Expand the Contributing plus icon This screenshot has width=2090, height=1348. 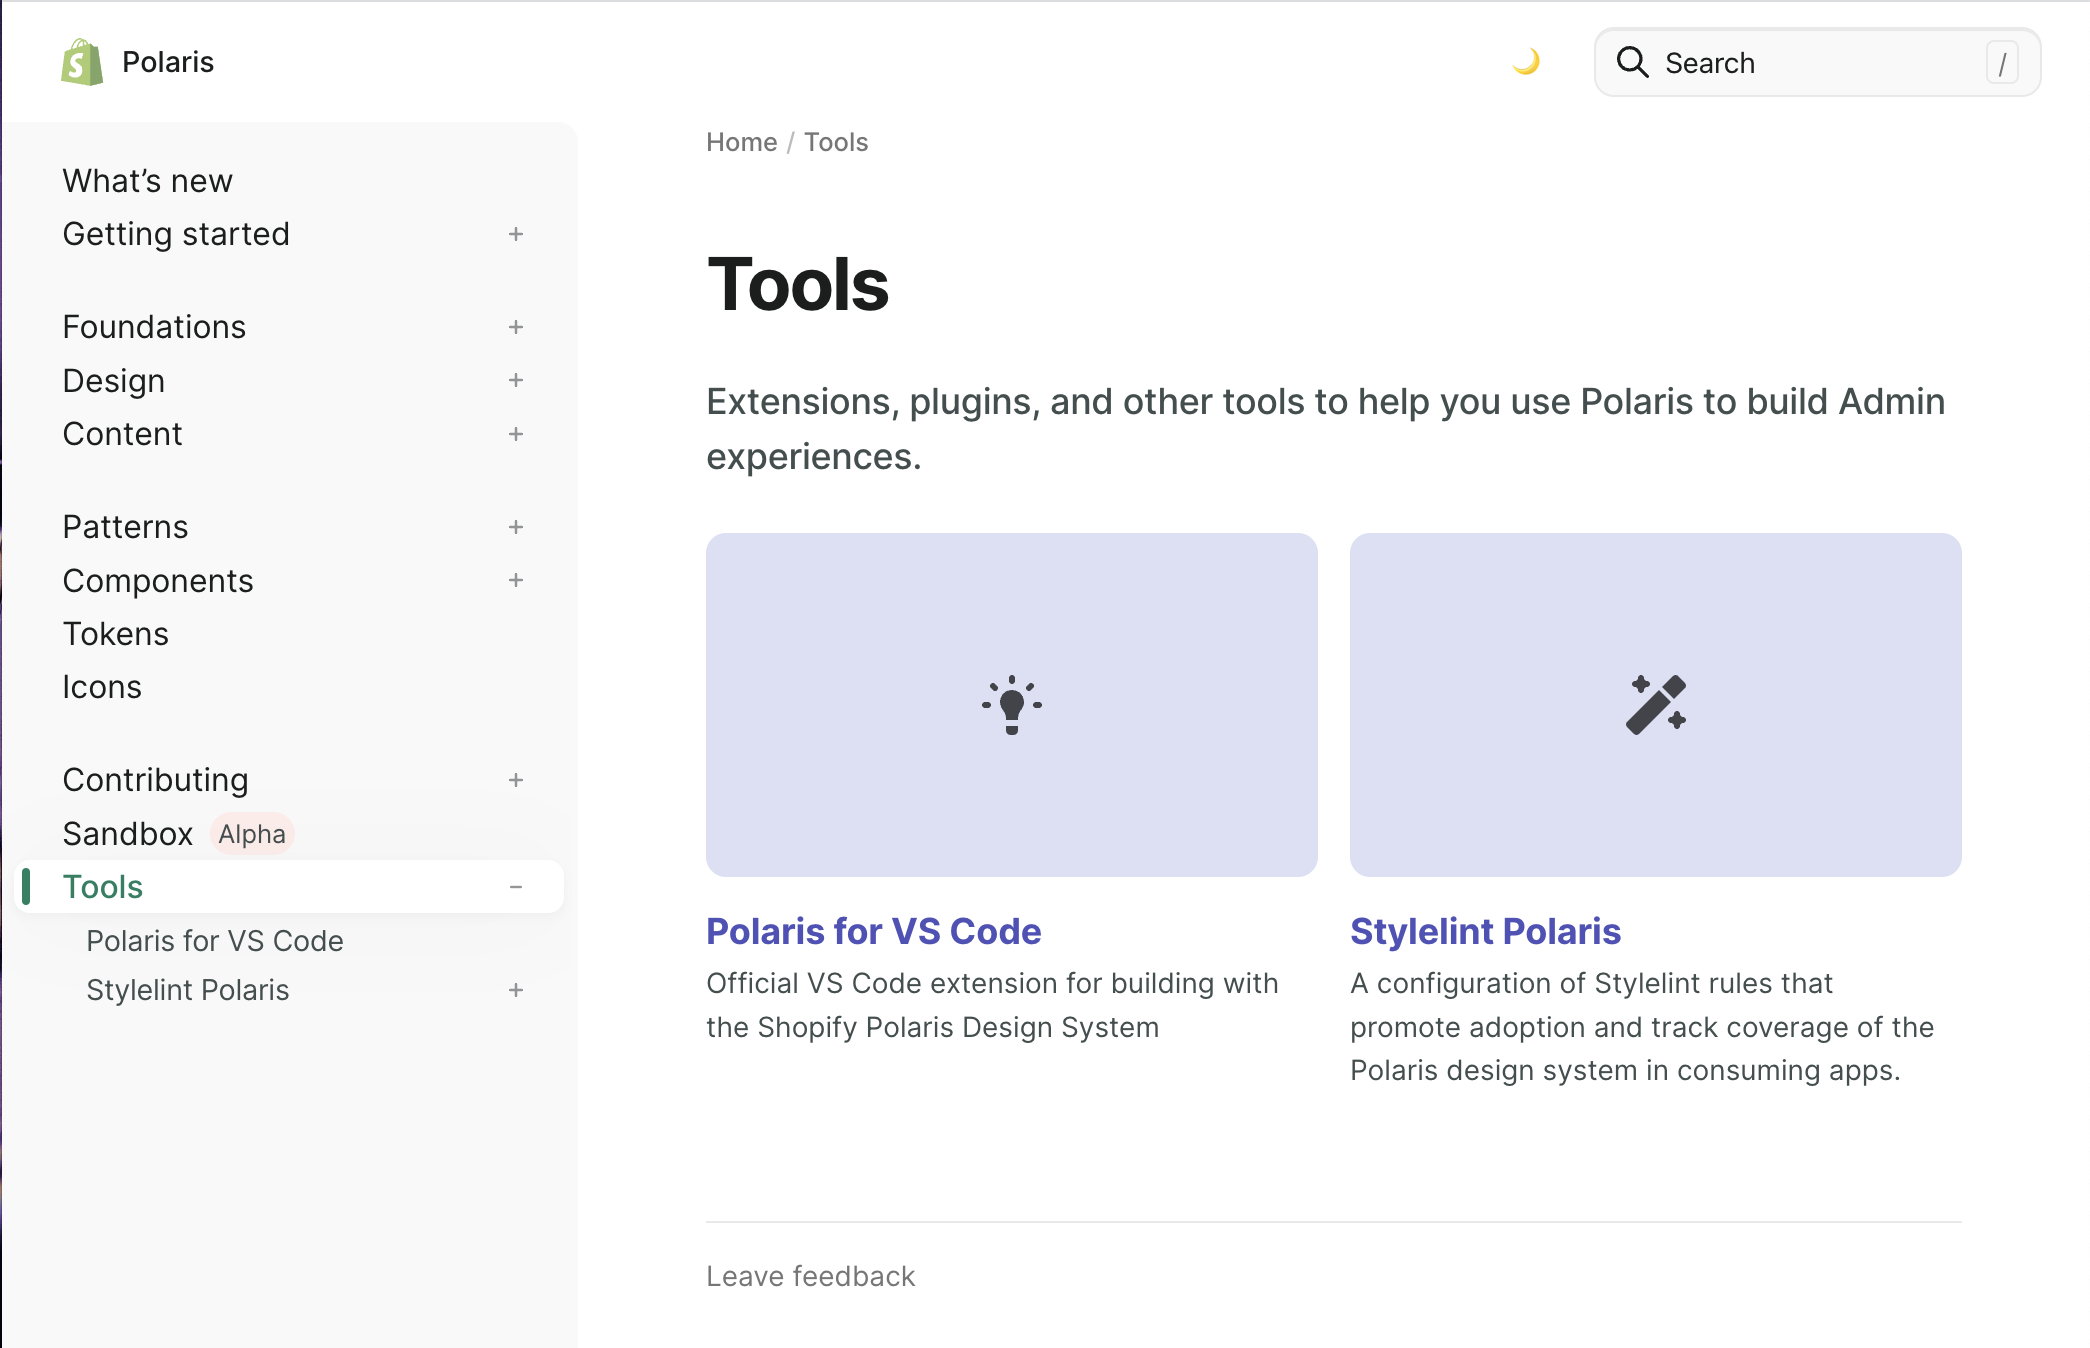[x=516, y=780]
